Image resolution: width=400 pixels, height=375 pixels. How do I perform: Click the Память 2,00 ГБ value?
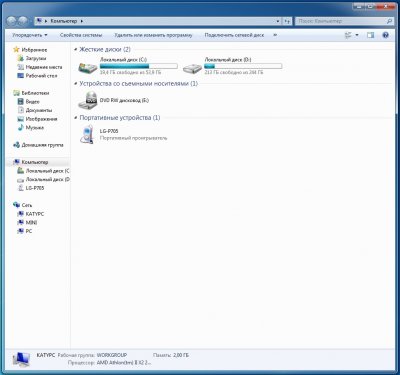pyautogui.click(x=181, y=355)
